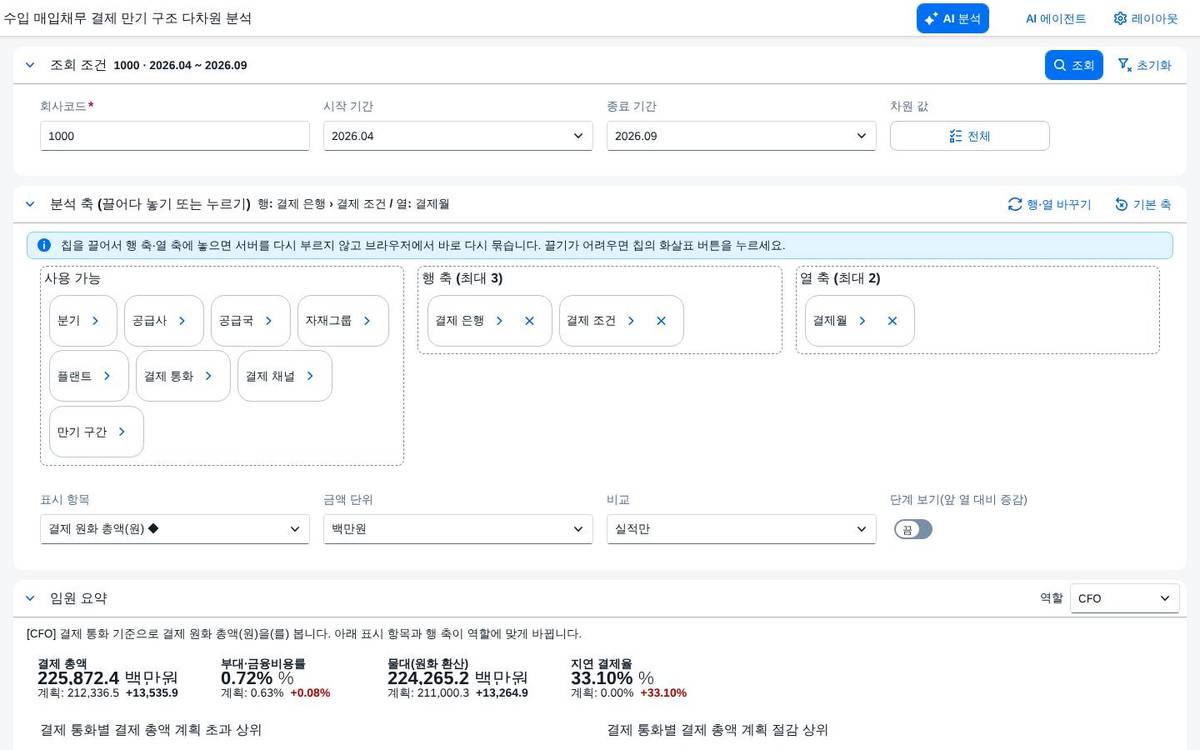Click the 결제 총액 value 225,872.4

[x=78, y=678]
